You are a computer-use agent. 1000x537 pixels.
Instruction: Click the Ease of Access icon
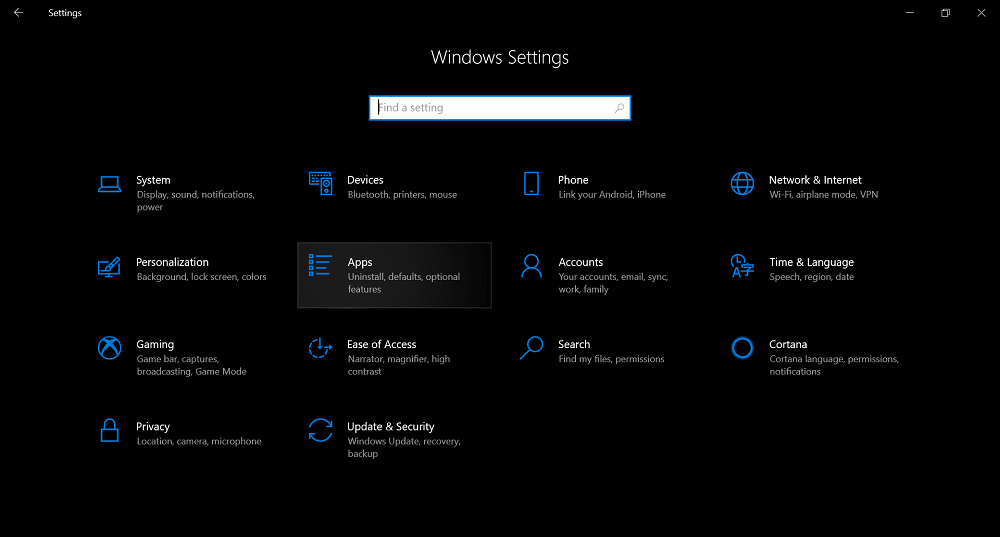pos(320,348)
